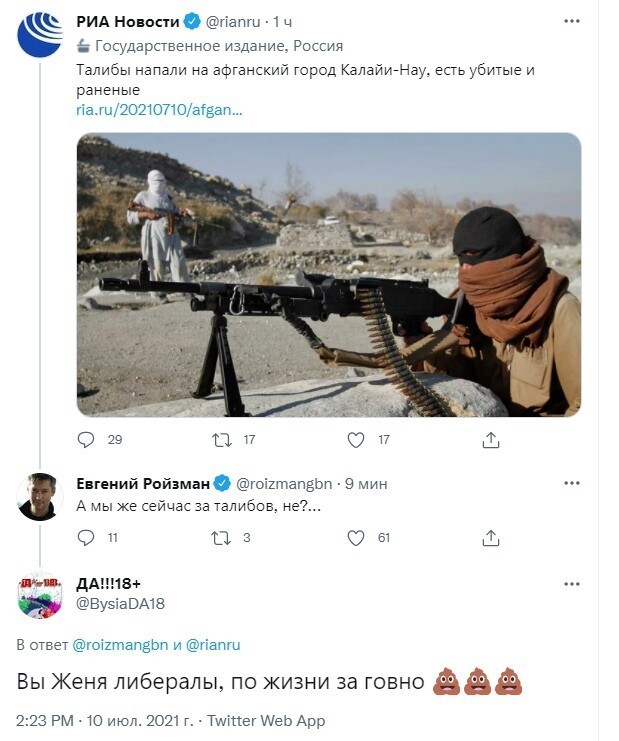The height and width of the screenshot is (741, 619).
Task: Open the ДА!!!18+ profile avatar
Action: (x=40, y=596)
